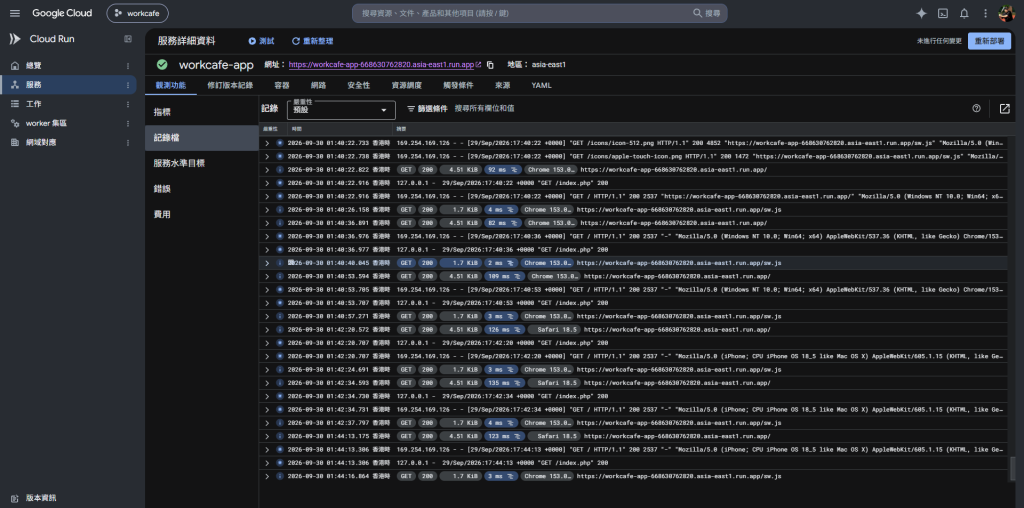1024x508 pixels.
Task: Open the more options dots beside 工作
Action: tap(127, 104)
